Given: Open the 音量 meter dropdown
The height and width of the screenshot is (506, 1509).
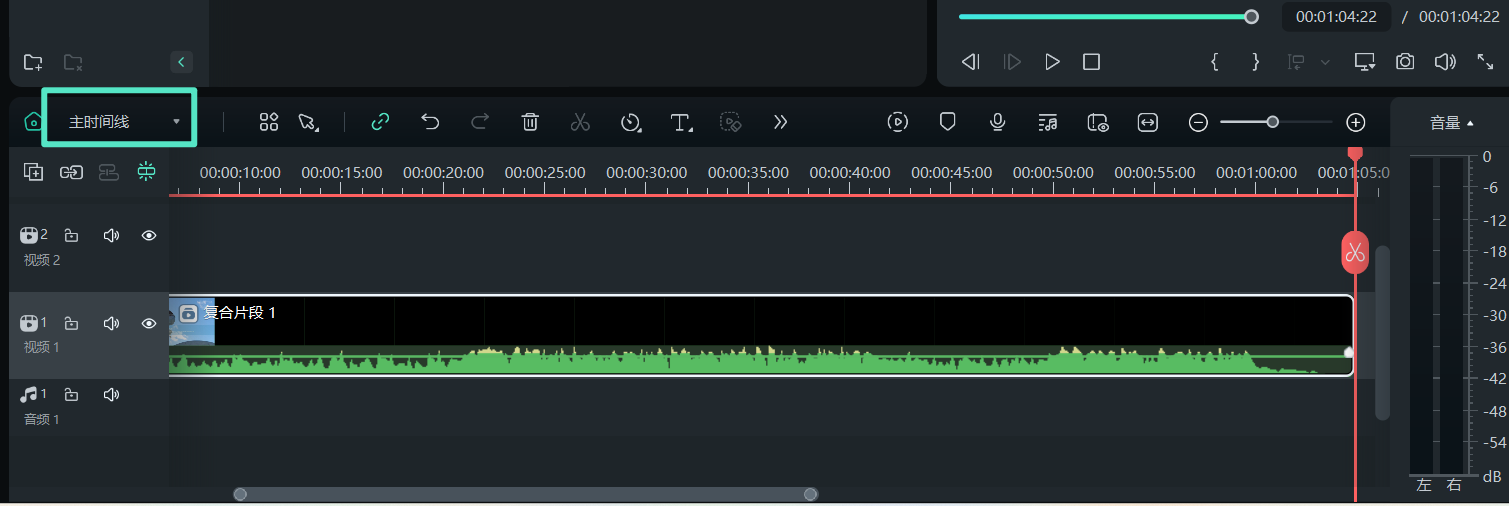Looking at the screenshot, I should coord(1452,123).
